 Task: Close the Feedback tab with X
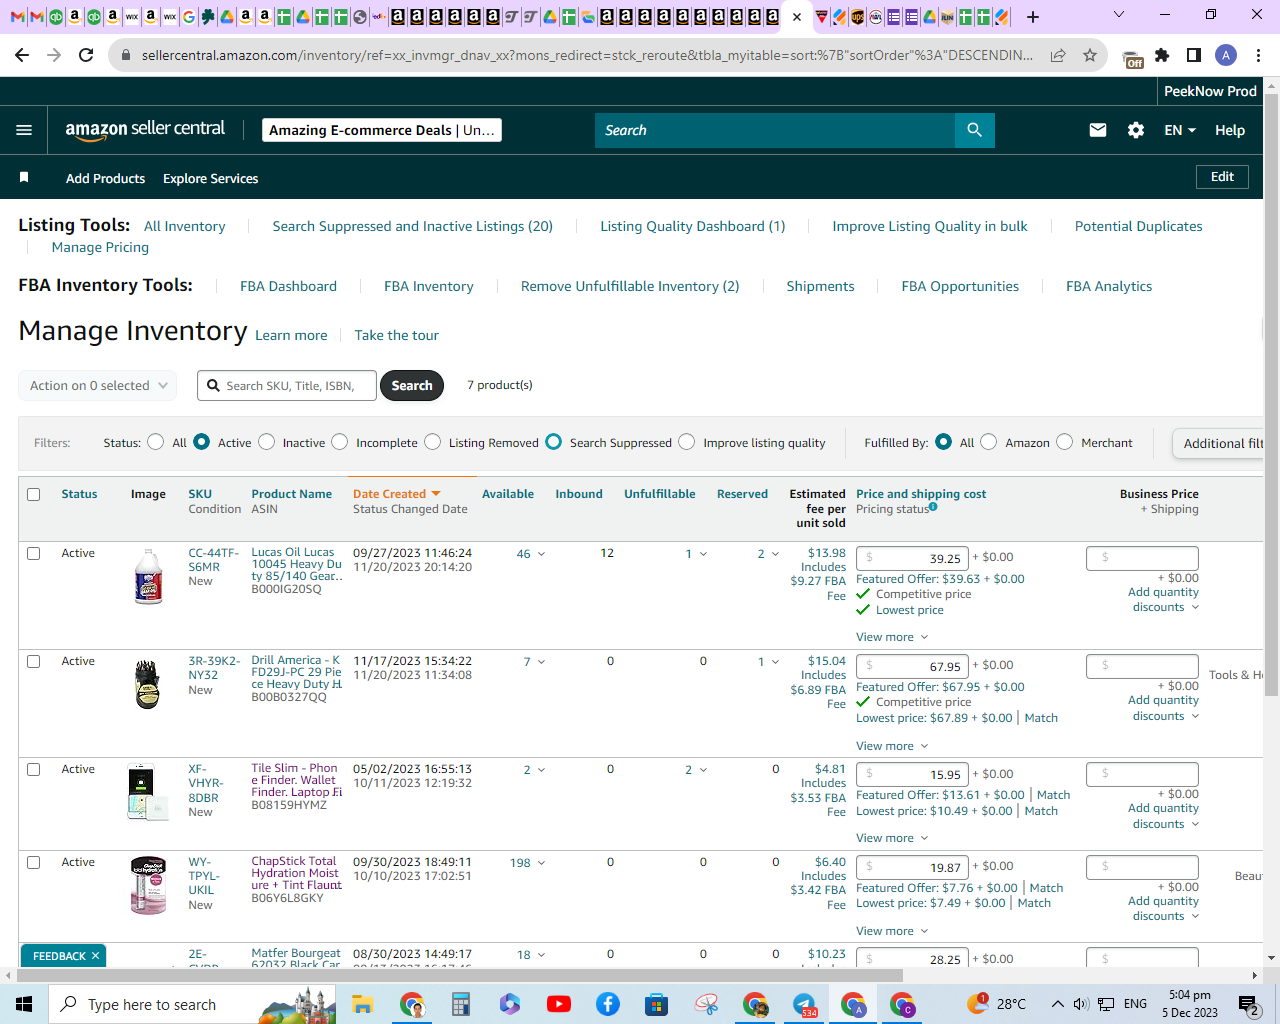96,956
